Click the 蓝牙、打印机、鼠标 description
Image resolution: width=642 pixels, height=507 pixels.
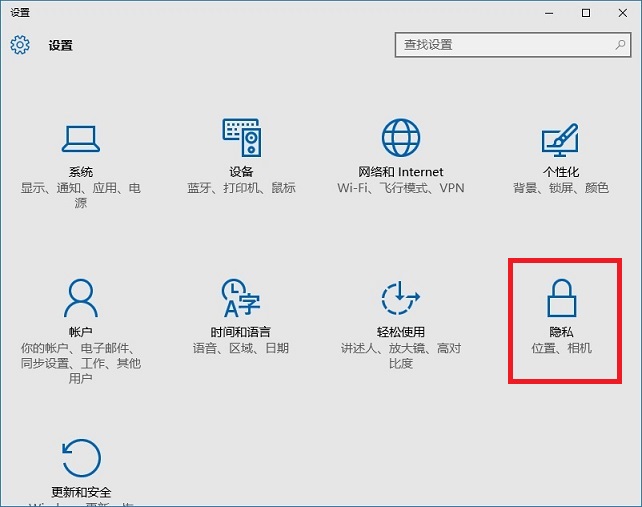(x=242, y=188)
